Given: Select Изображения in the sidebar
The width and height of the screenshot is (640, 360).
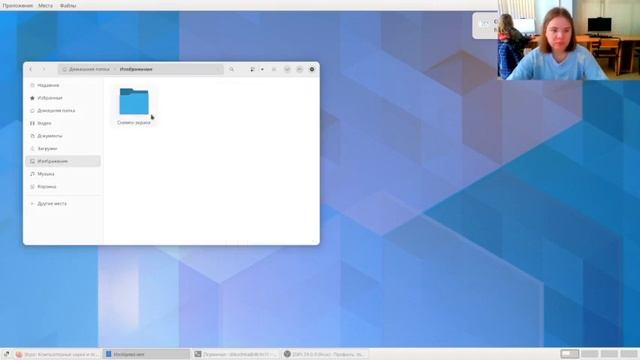Looking at the screenshot, I should point(63,161).
